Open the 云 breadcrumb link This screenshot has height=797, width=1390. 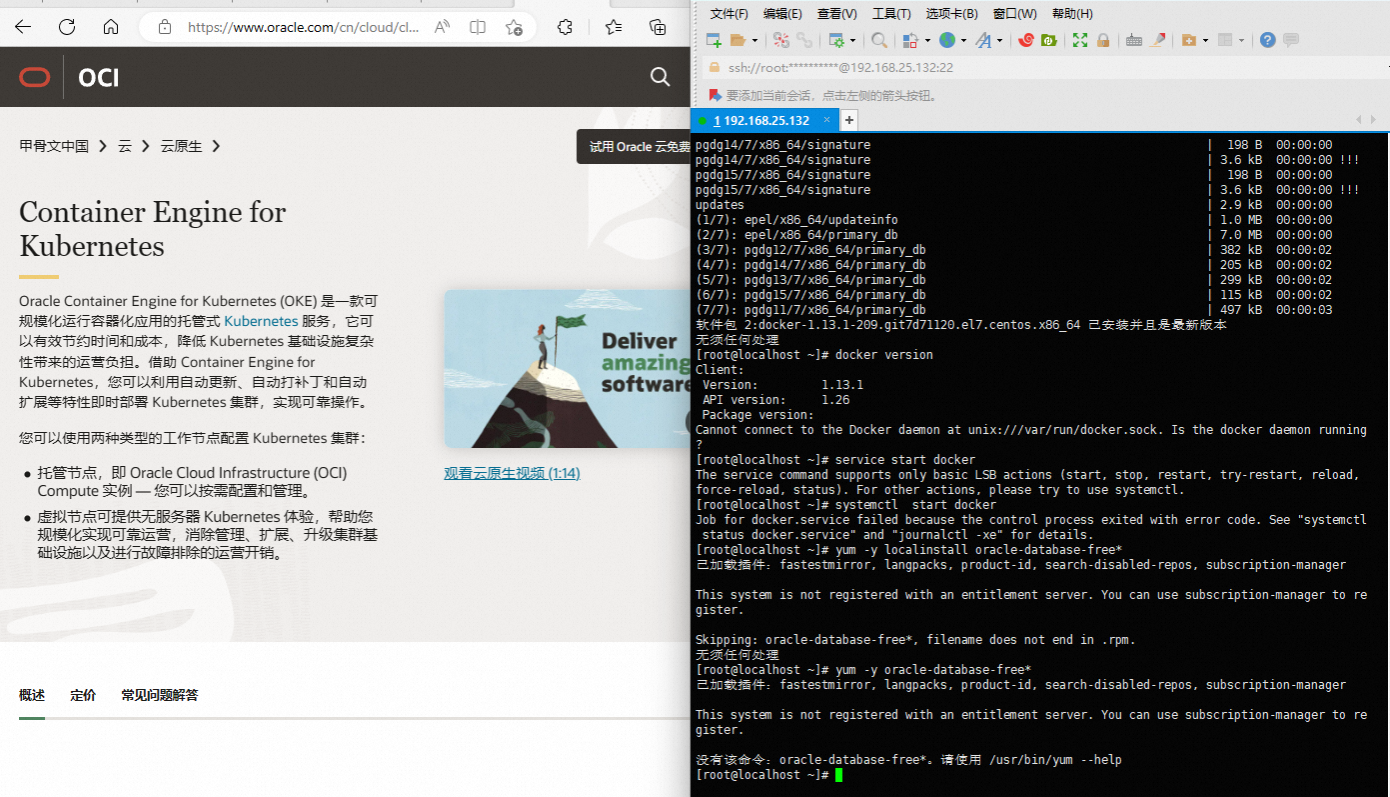tap(125, 146)
